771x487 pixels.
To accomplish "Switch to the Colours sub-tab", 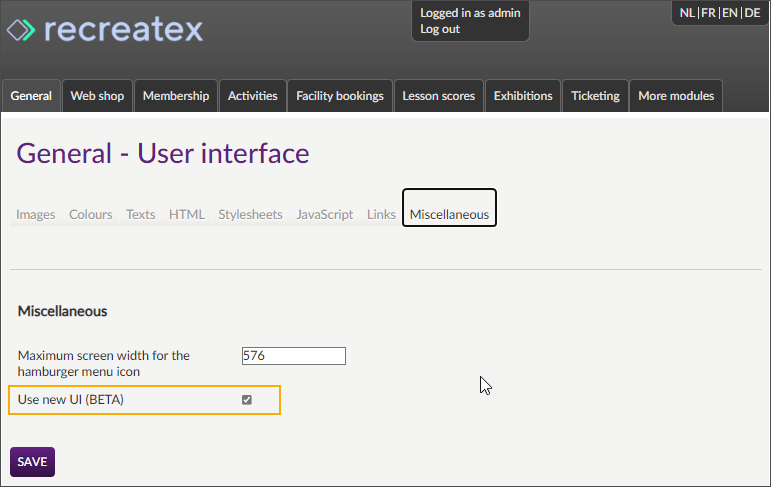I will coord(91,214).
